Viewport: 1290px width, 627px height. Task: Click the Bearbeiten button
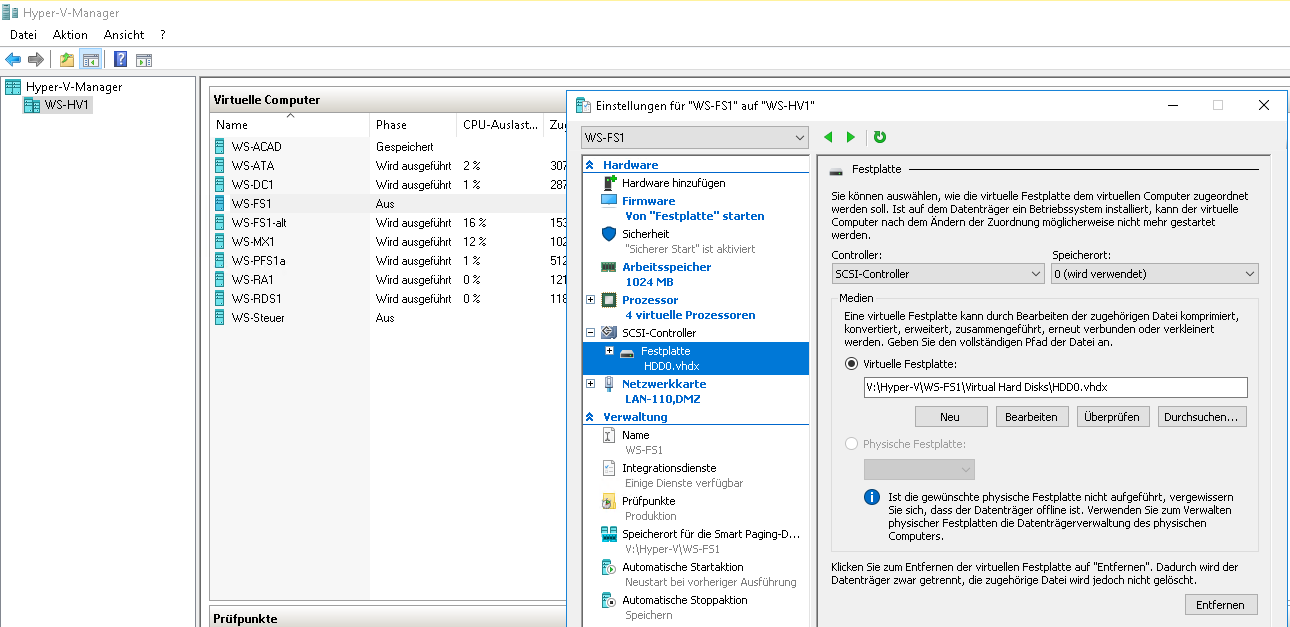click(x=1031, y=417)
